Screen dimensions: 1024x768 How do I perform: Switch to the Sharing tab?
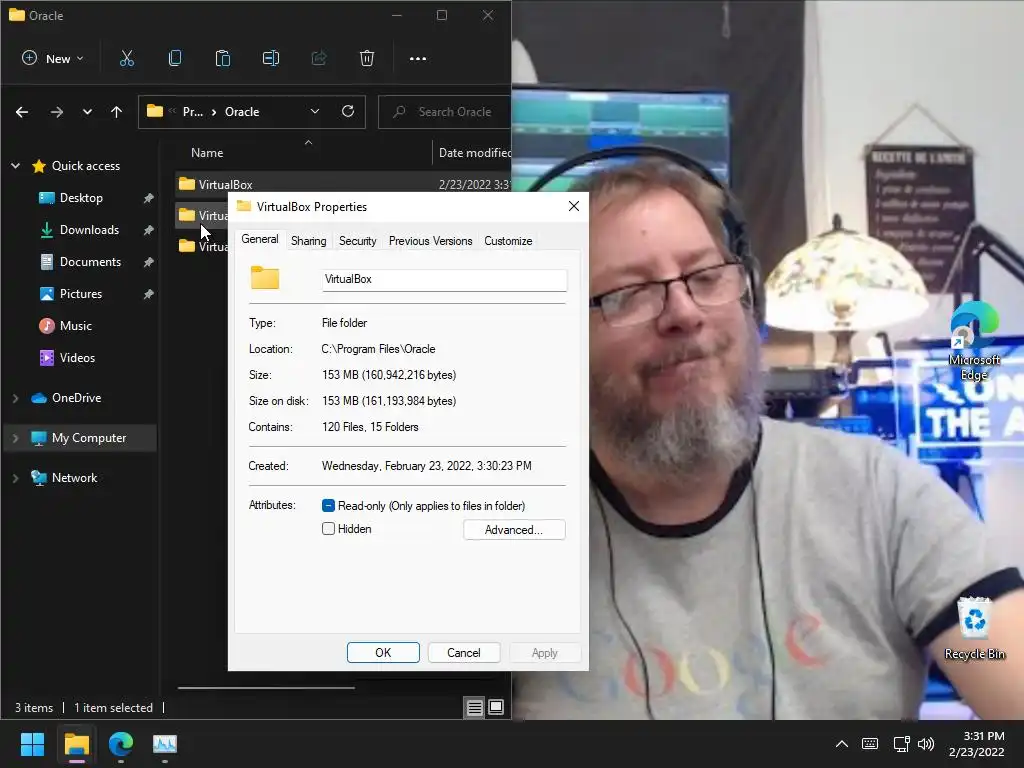pyautogui.click(x=308, y=241)
